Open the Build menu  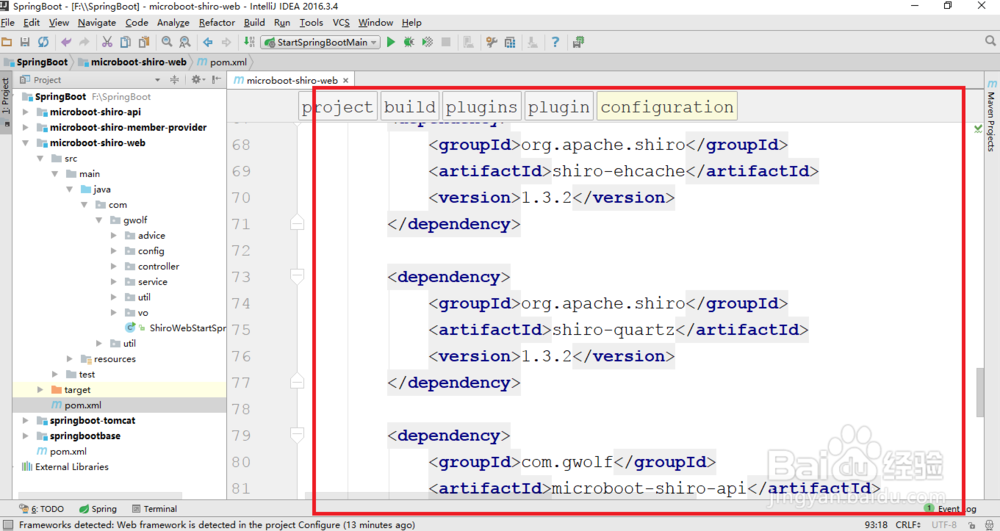(x=254, y=22)
